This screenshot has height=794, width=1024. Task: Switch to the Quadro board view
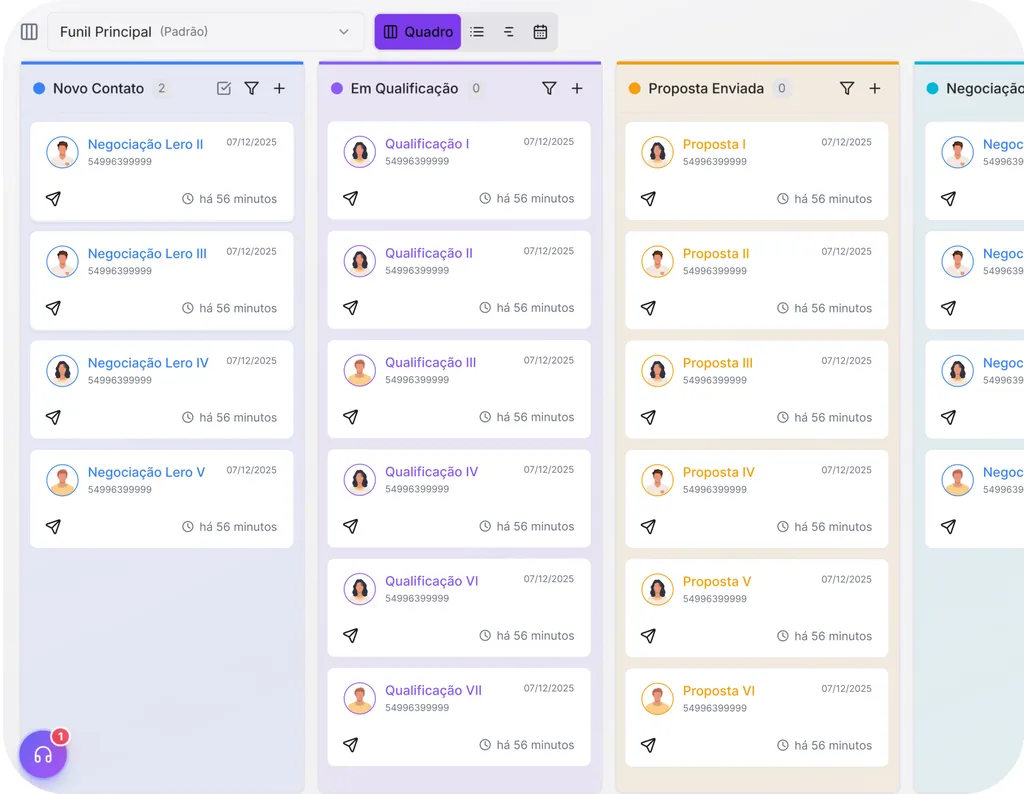tap(417, 31)
